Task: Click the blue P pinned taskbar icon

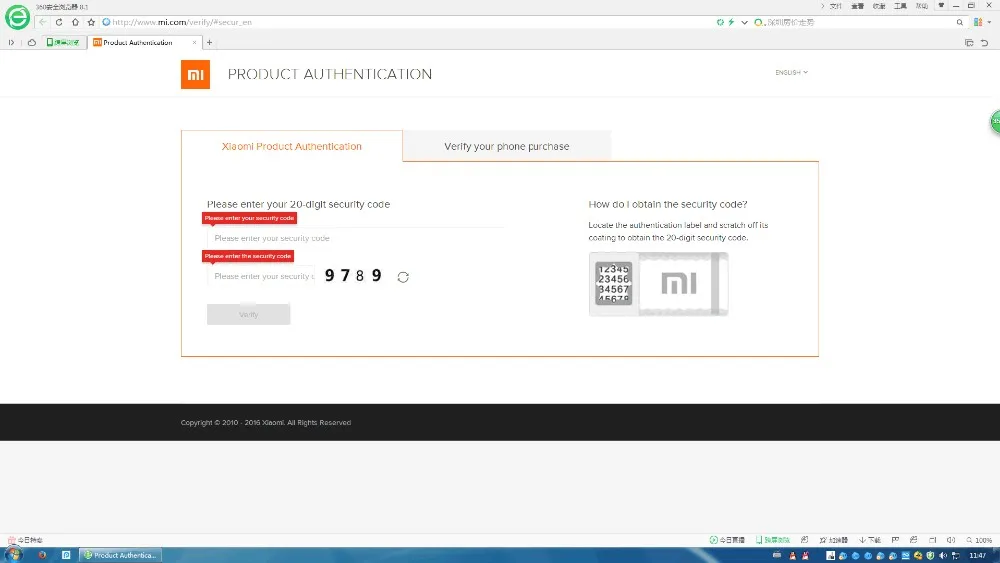Action: (66, 555)
